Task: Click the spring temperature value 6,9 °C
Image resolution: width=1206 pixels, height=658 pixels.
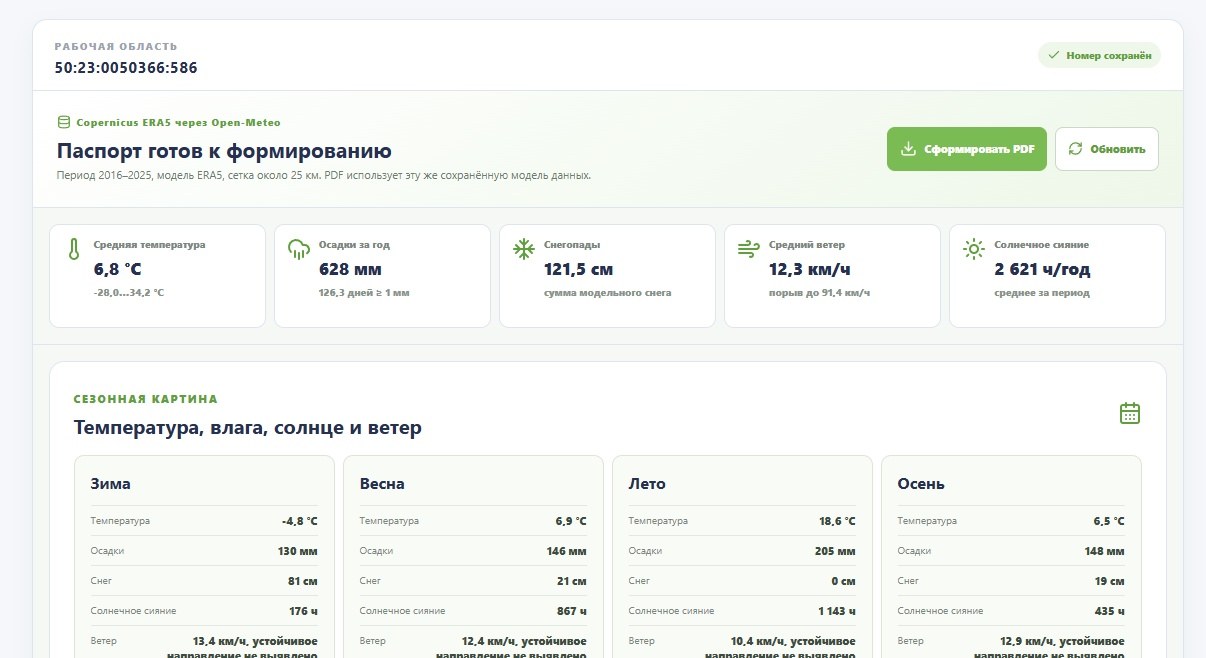Action: (x=571, y=521)
